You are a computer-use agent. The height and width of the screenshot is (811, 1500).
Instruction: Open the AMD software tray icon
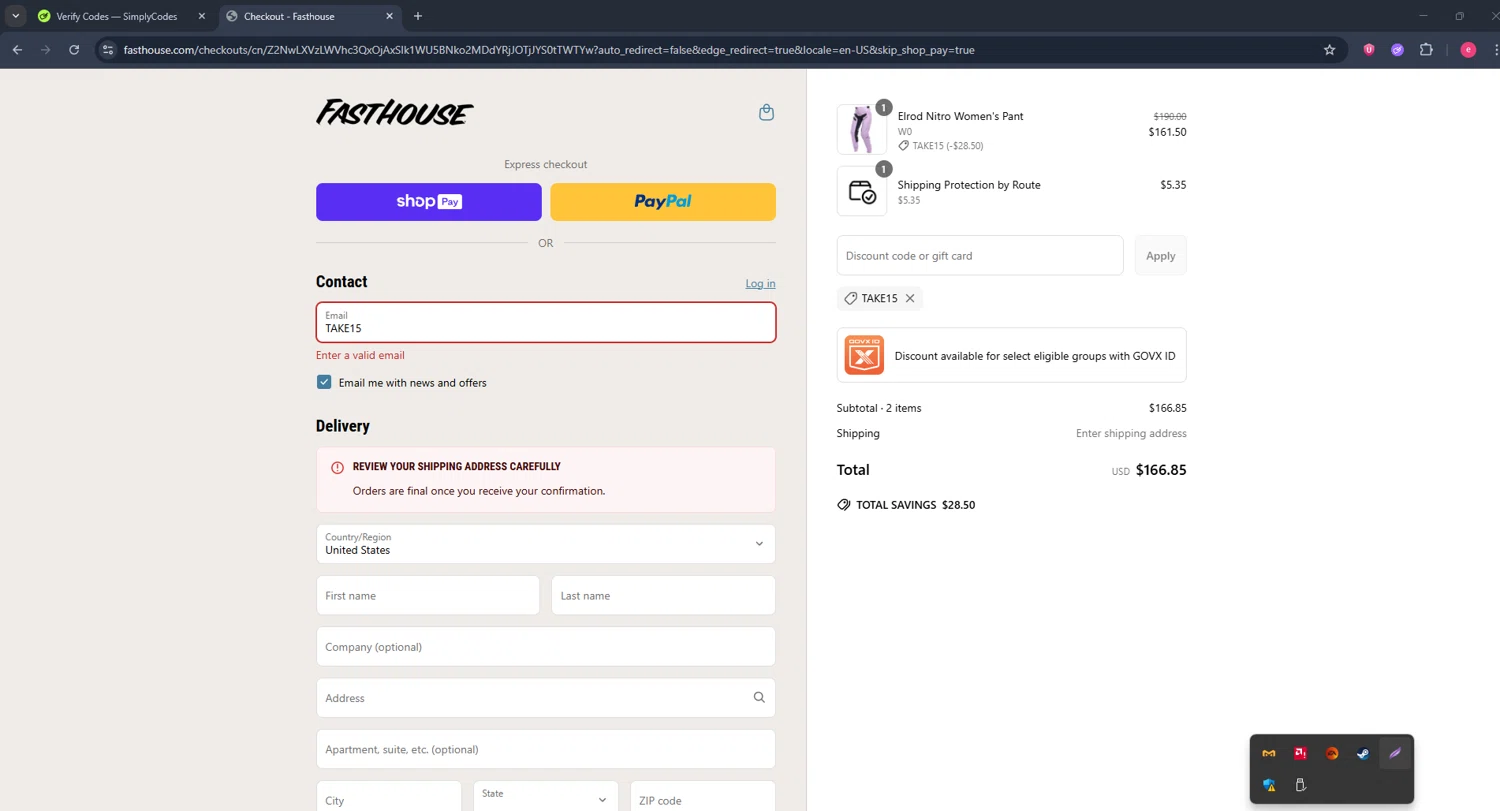(1301, 754)
